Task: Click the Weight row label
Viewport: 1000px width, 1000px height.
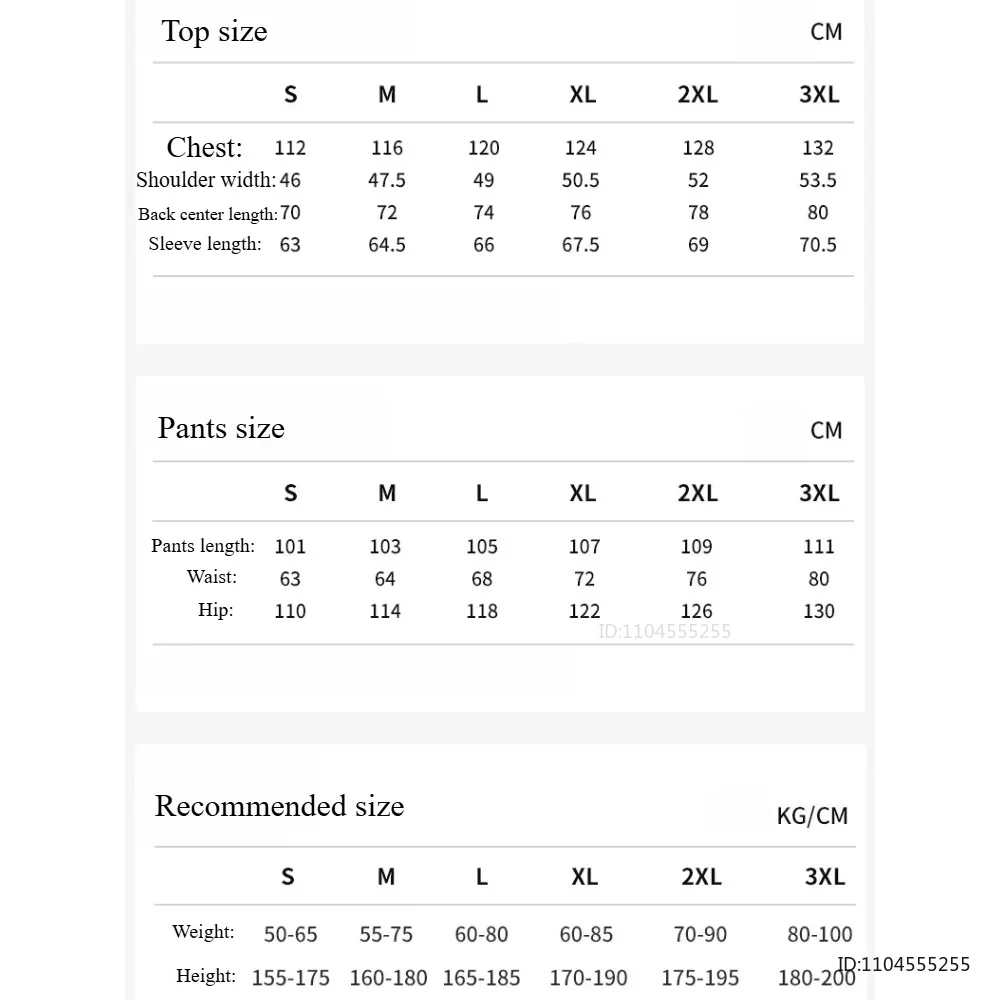Action: click(203, 932)
